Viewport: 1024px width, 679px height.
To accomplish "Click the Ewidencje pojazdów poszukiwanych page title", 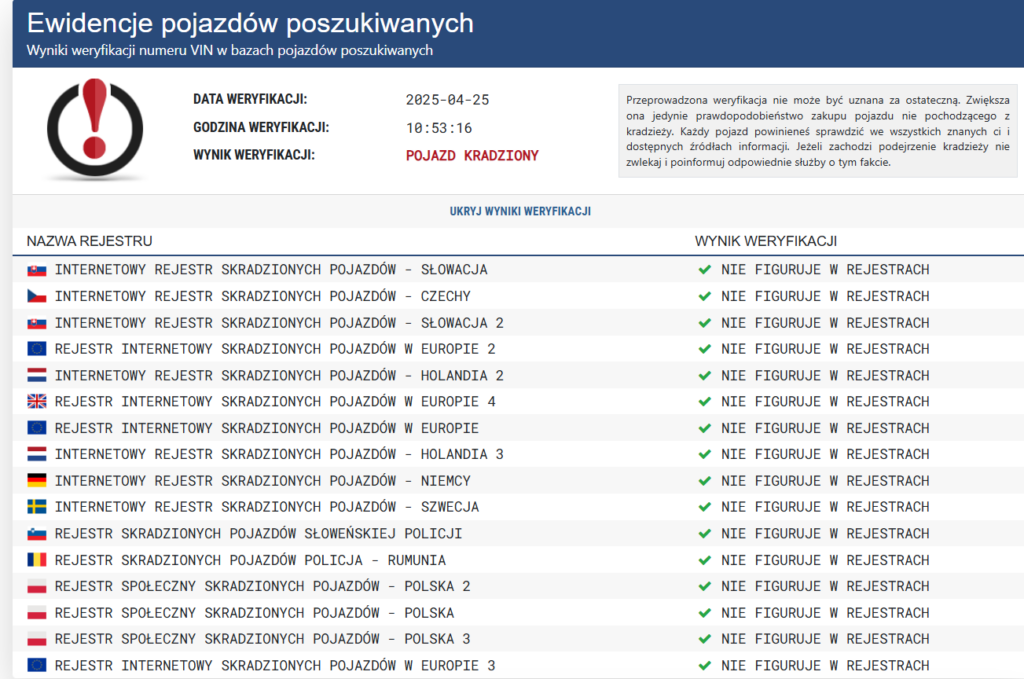I will pyautogui.click(x=250, y=24).
